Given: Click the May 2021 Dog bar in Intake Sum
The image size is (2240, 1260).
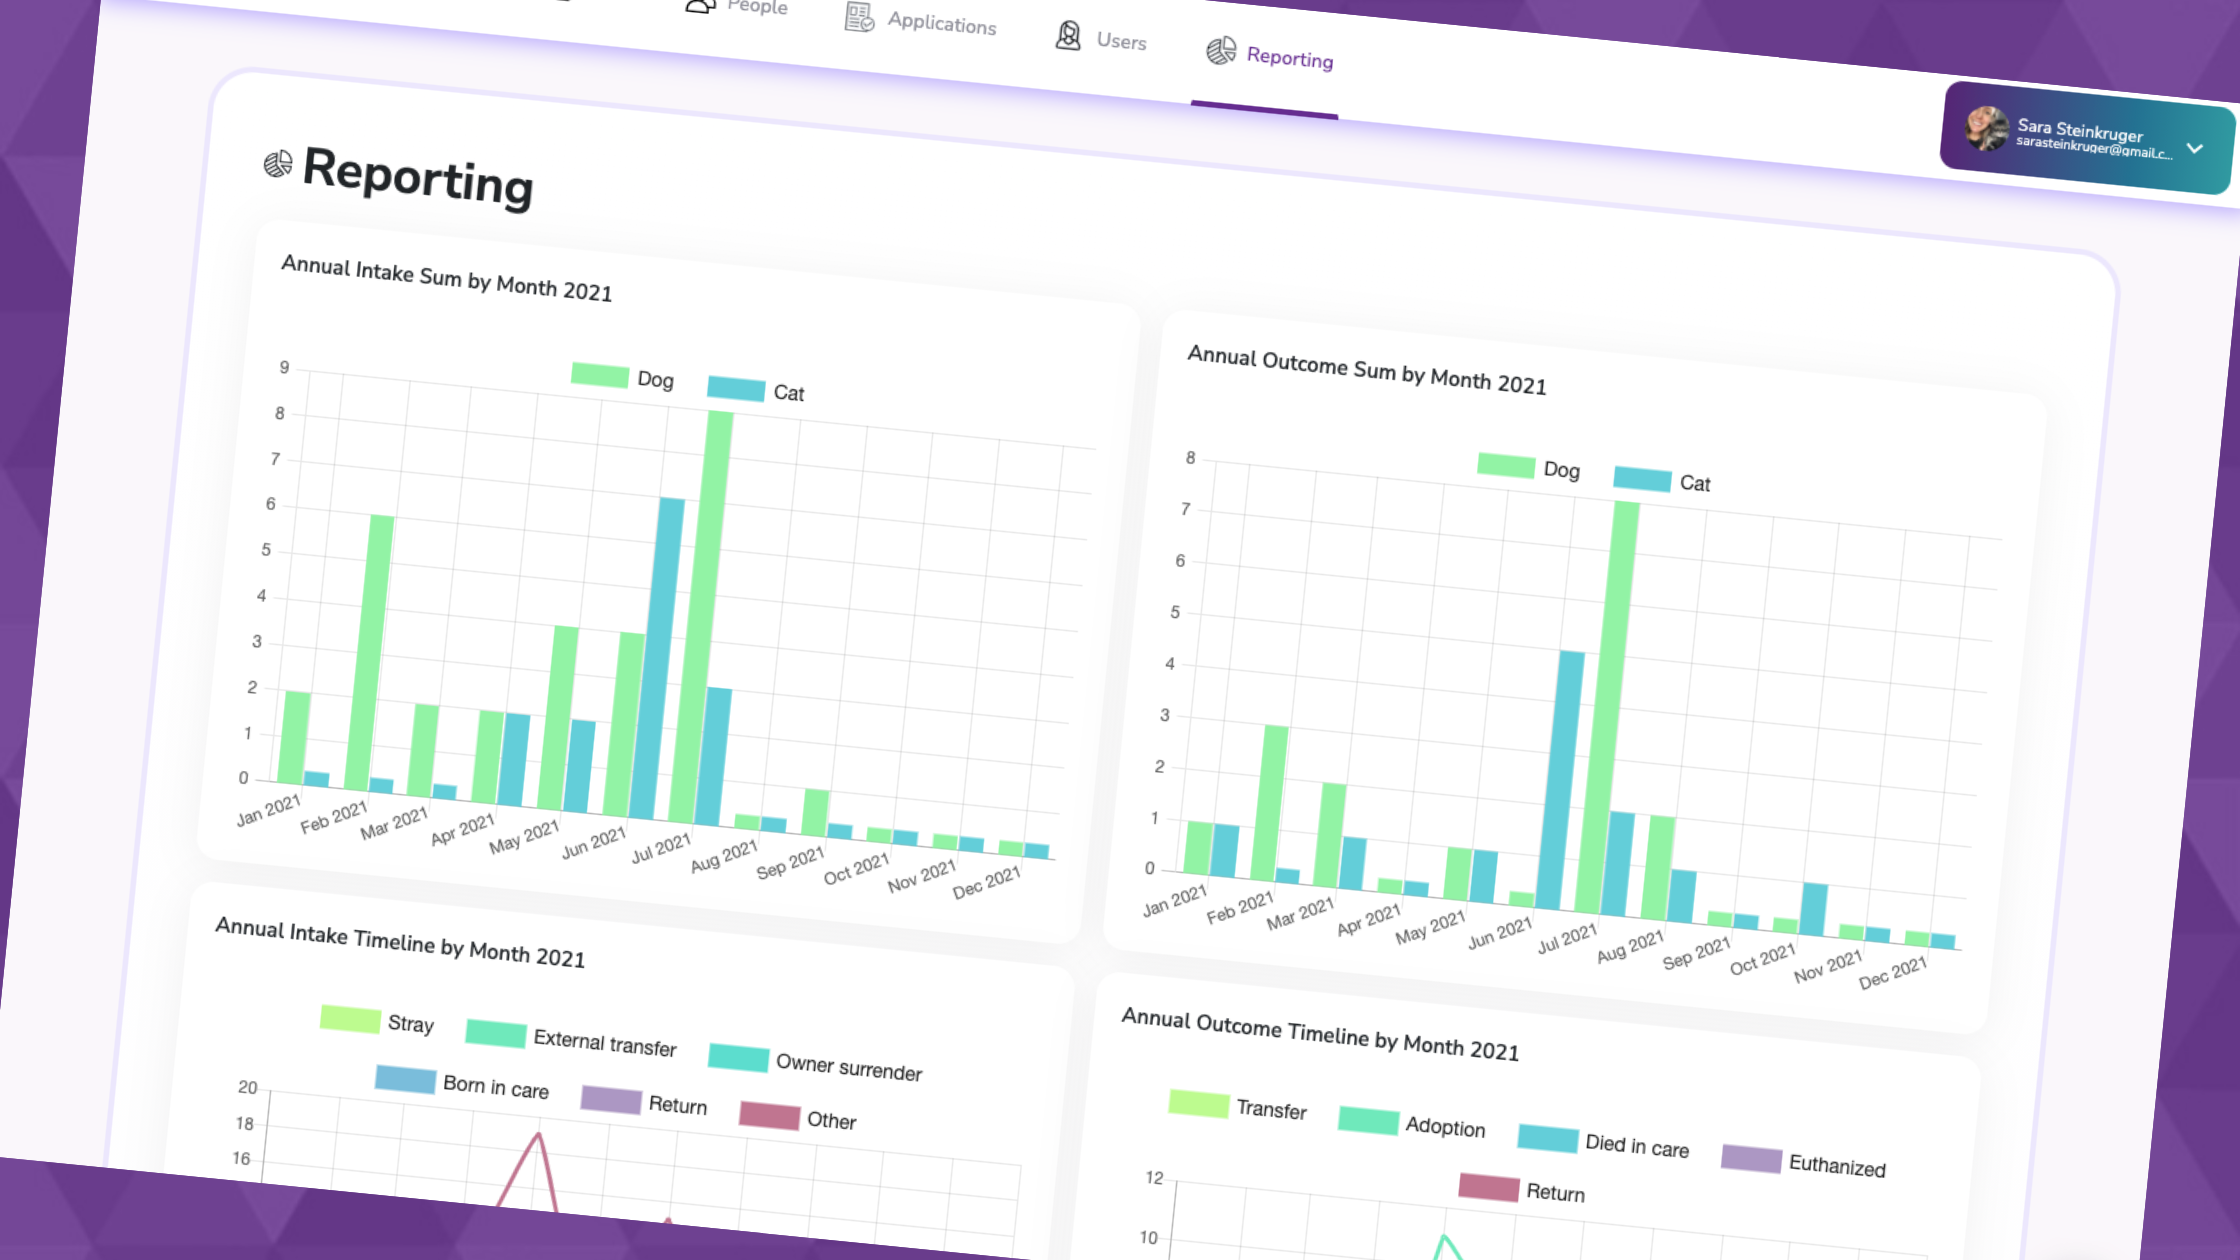Looking at the screenshot, I should (x=558, y=718).
